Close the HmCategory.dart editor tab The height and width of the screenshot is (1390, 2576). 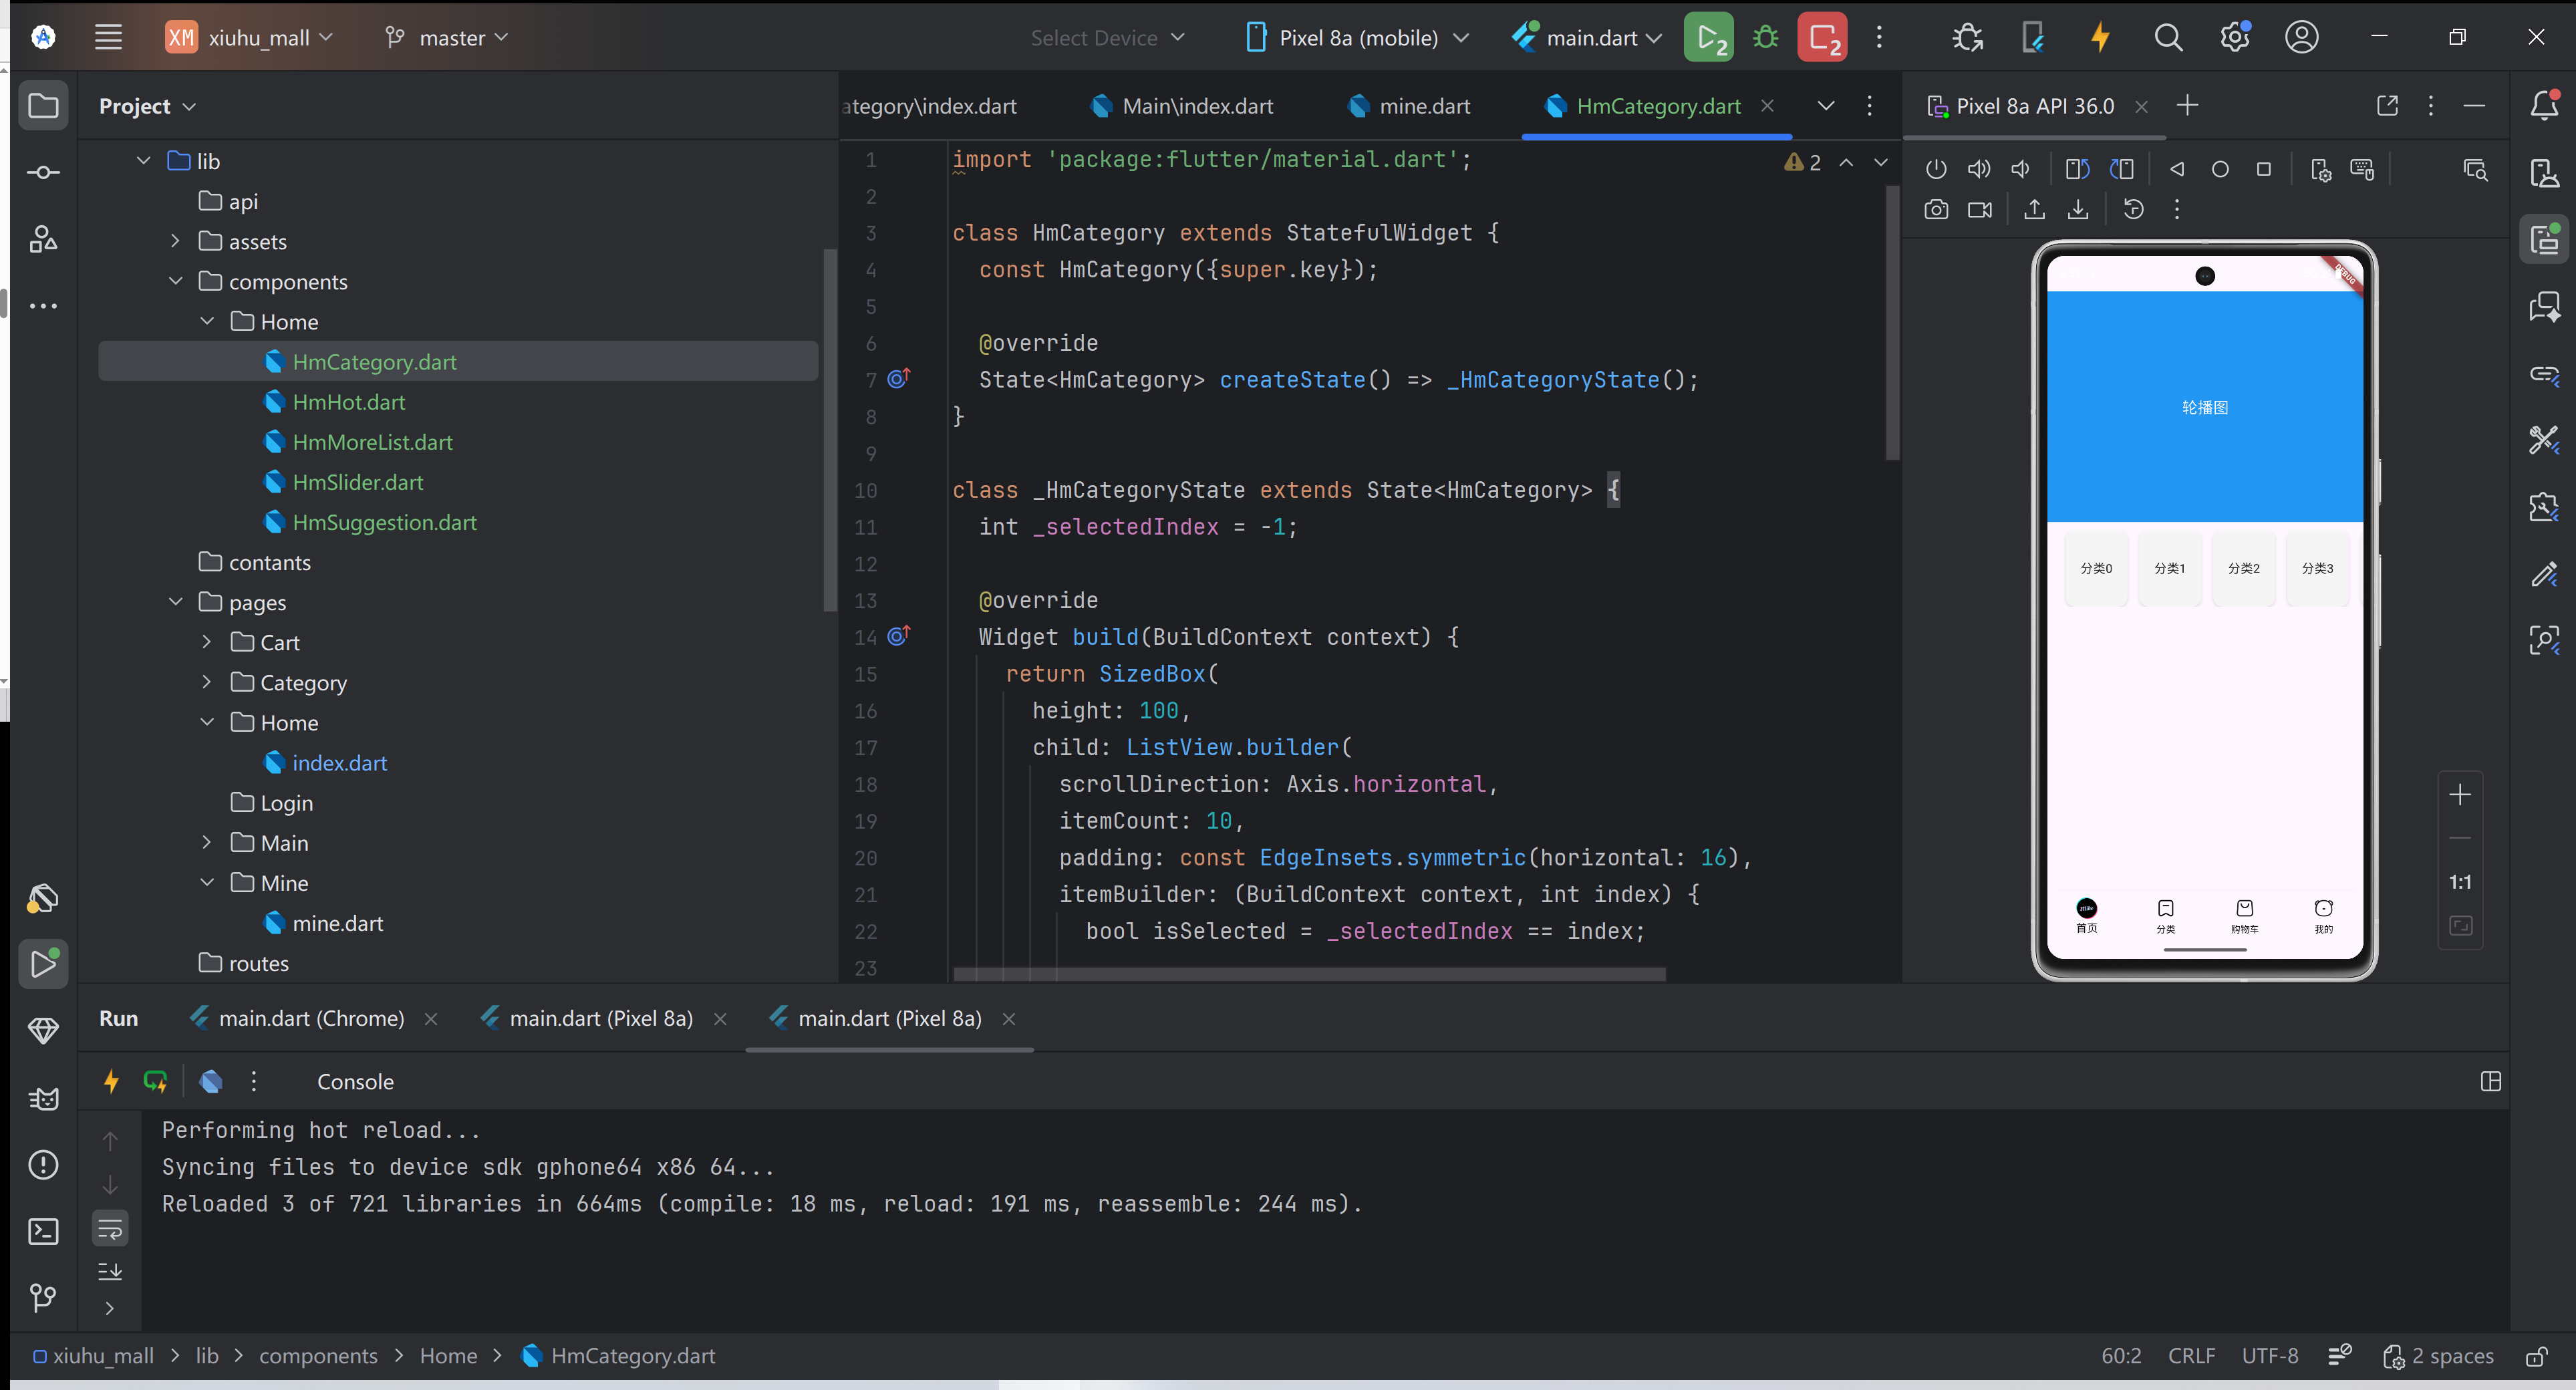[1768, 105]
